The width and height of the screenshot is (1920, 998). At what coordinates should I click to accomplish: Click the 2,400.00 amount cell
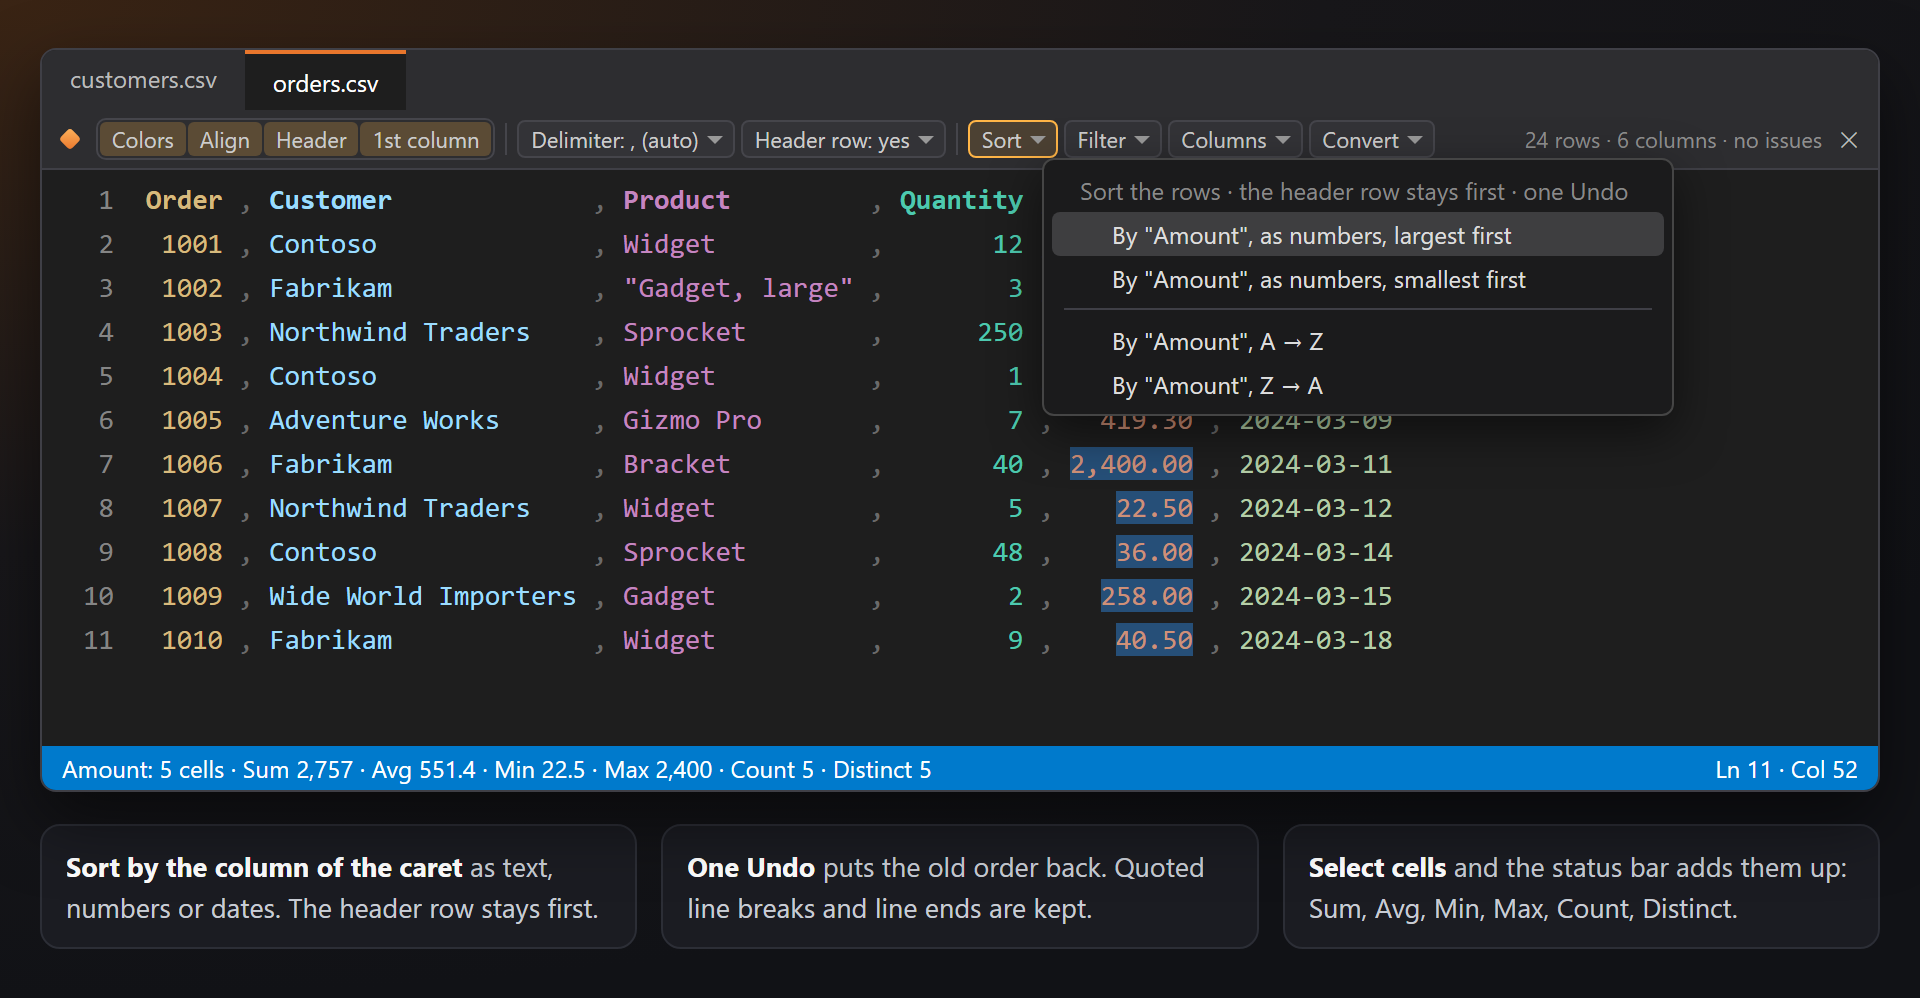(1131, 464)
